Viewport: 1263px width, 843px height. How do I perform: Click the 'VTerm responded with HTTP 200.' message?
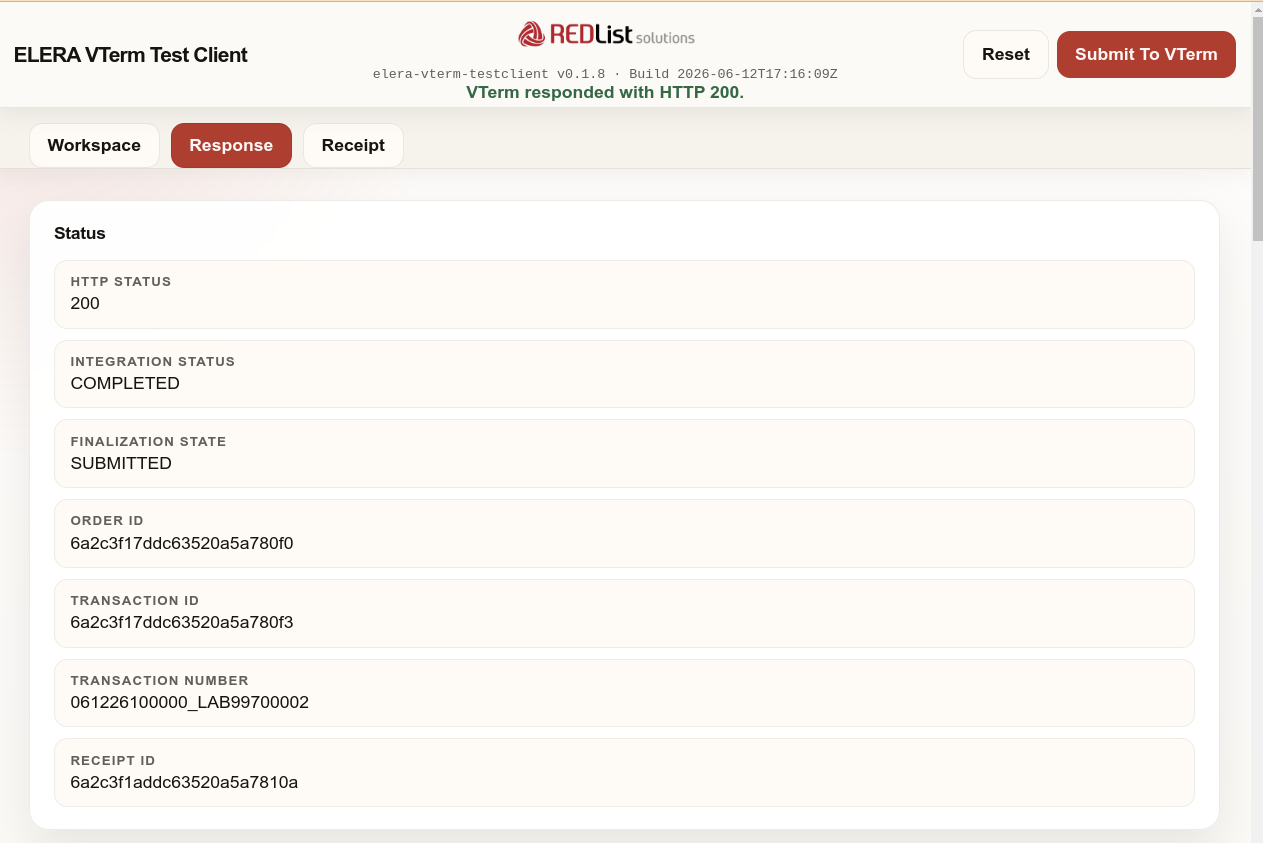point(605,92)
